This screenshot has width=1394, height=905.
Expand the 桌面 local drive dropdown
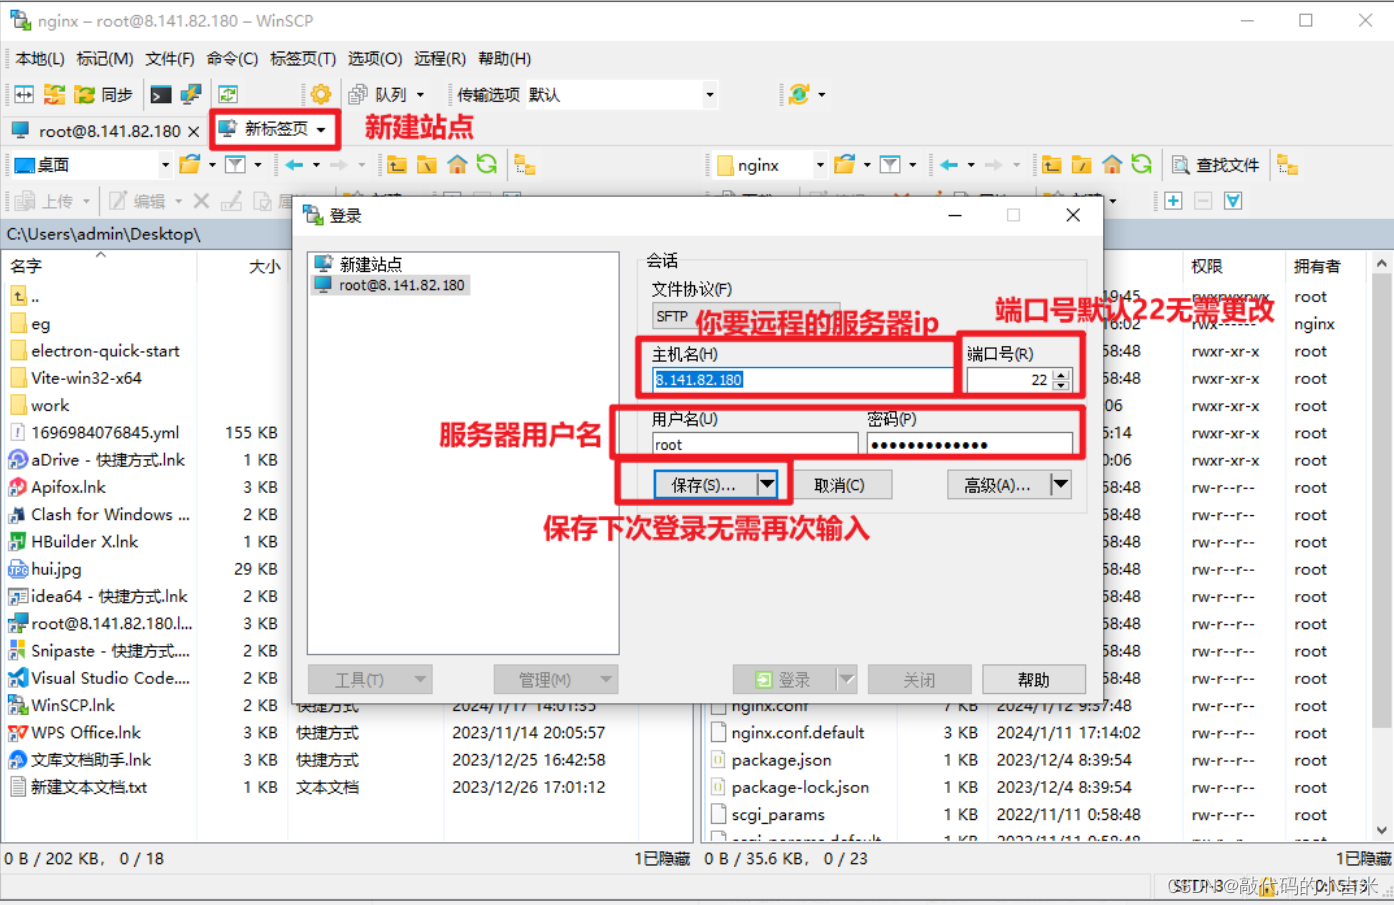pyautogui.click(x=165, y=165)
